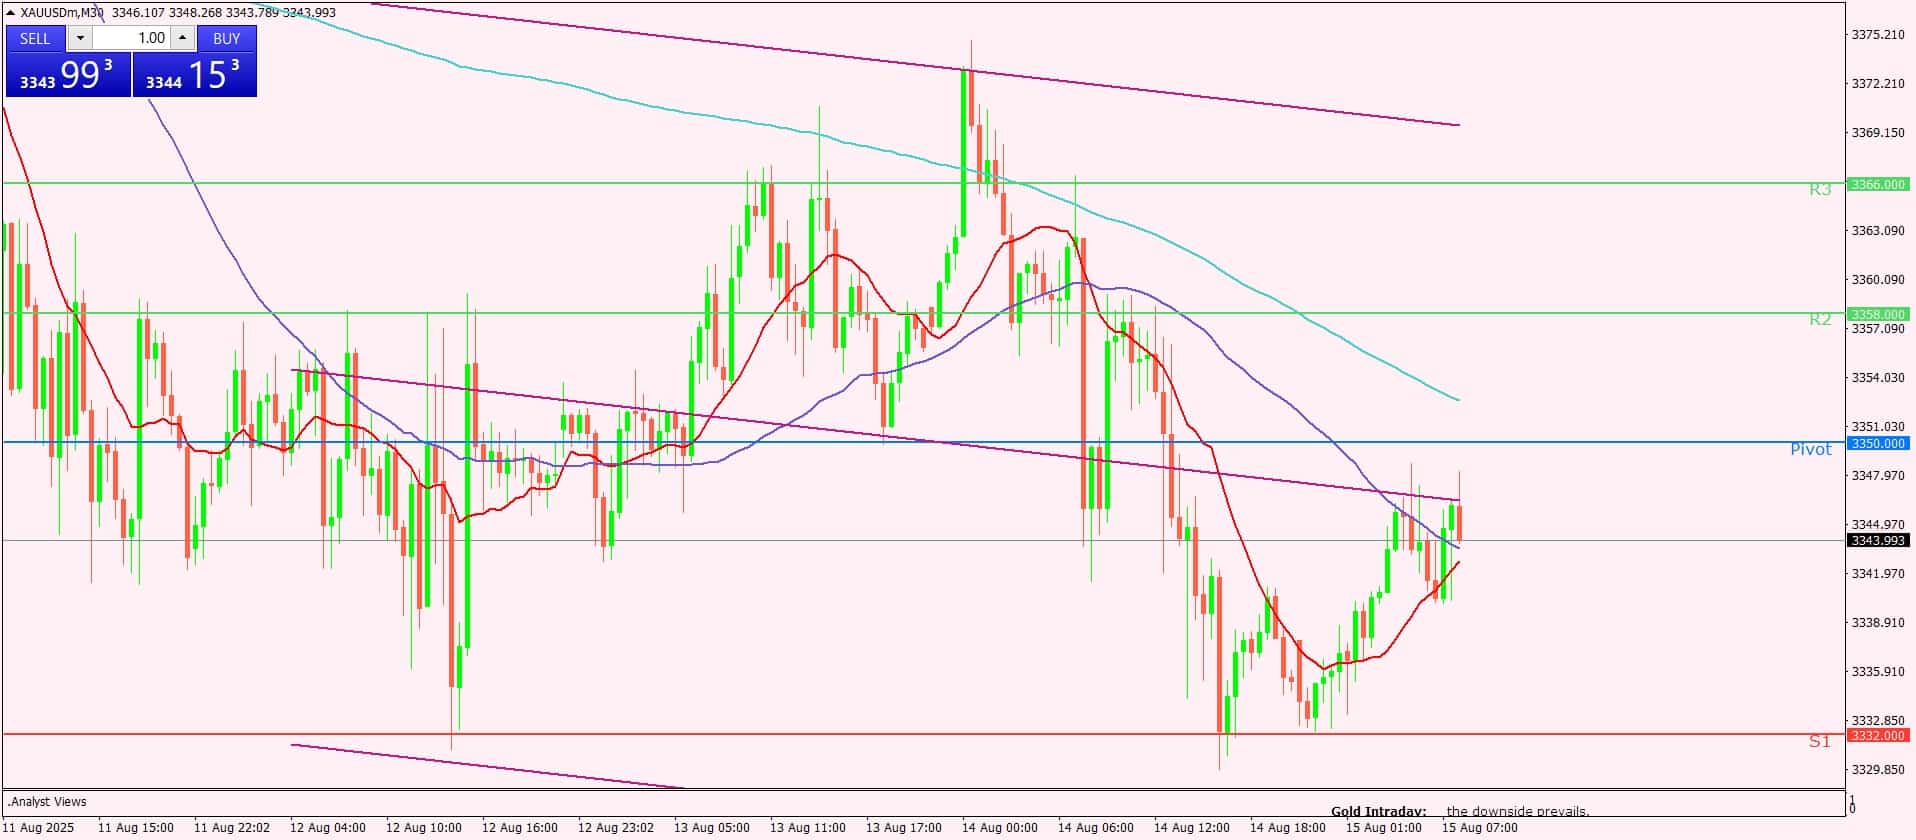Click current price tag 3343.993
The image size is (1916, 840).
tap(1877, 540)
